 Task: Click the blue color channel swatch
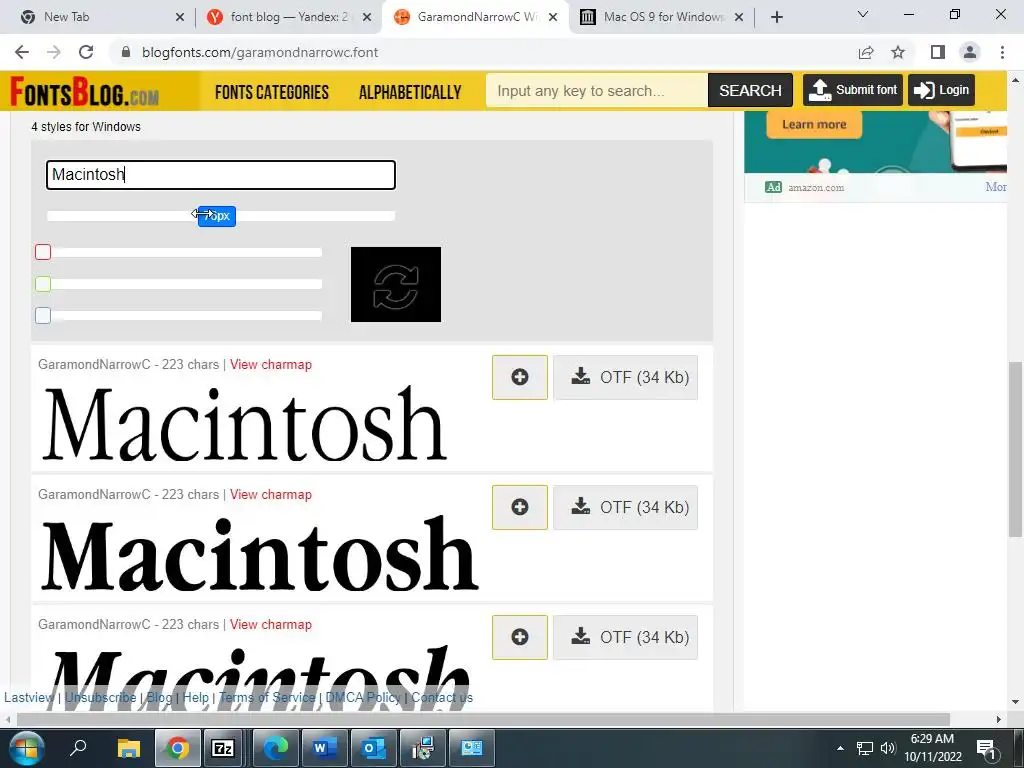43,315
